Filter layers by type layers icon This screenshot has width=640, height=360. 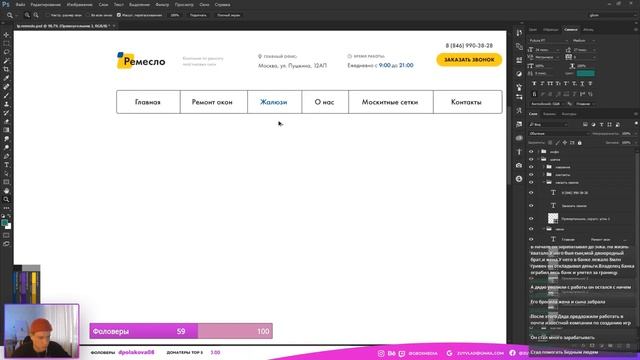(601, 124)
